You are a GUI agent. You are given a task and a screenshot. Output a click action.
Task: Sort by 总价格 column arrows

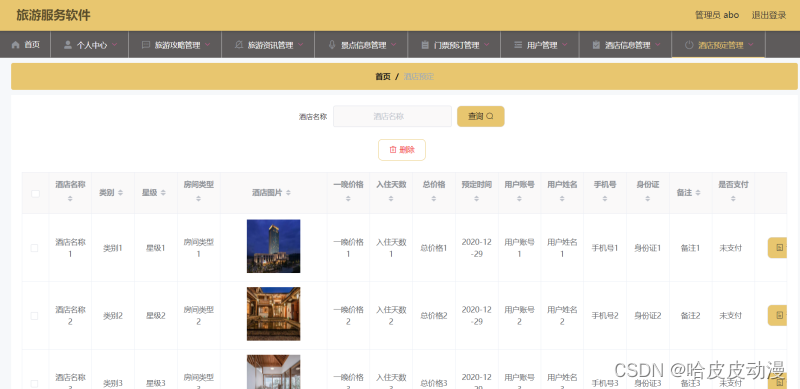coord(434,199)
